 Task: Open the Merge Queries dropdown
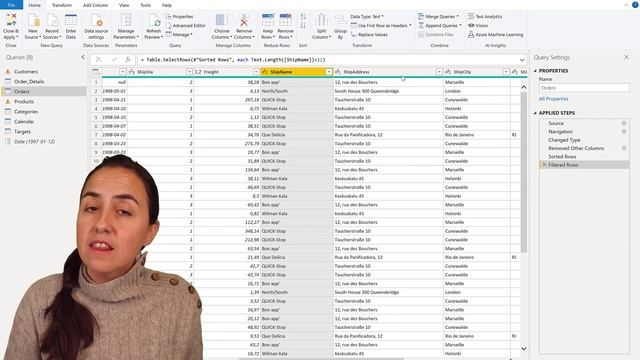438,16
